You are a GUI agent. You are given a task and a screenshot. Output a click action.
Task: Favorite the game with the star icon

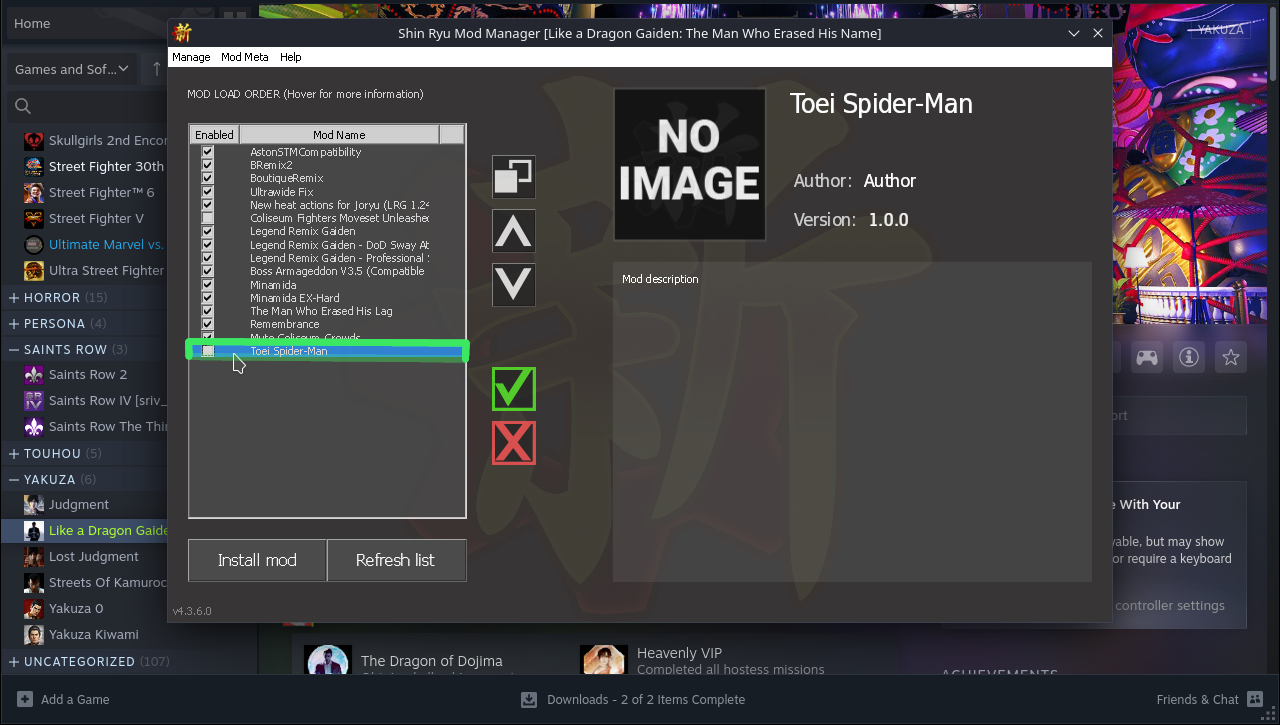(x=1231, y=357)
